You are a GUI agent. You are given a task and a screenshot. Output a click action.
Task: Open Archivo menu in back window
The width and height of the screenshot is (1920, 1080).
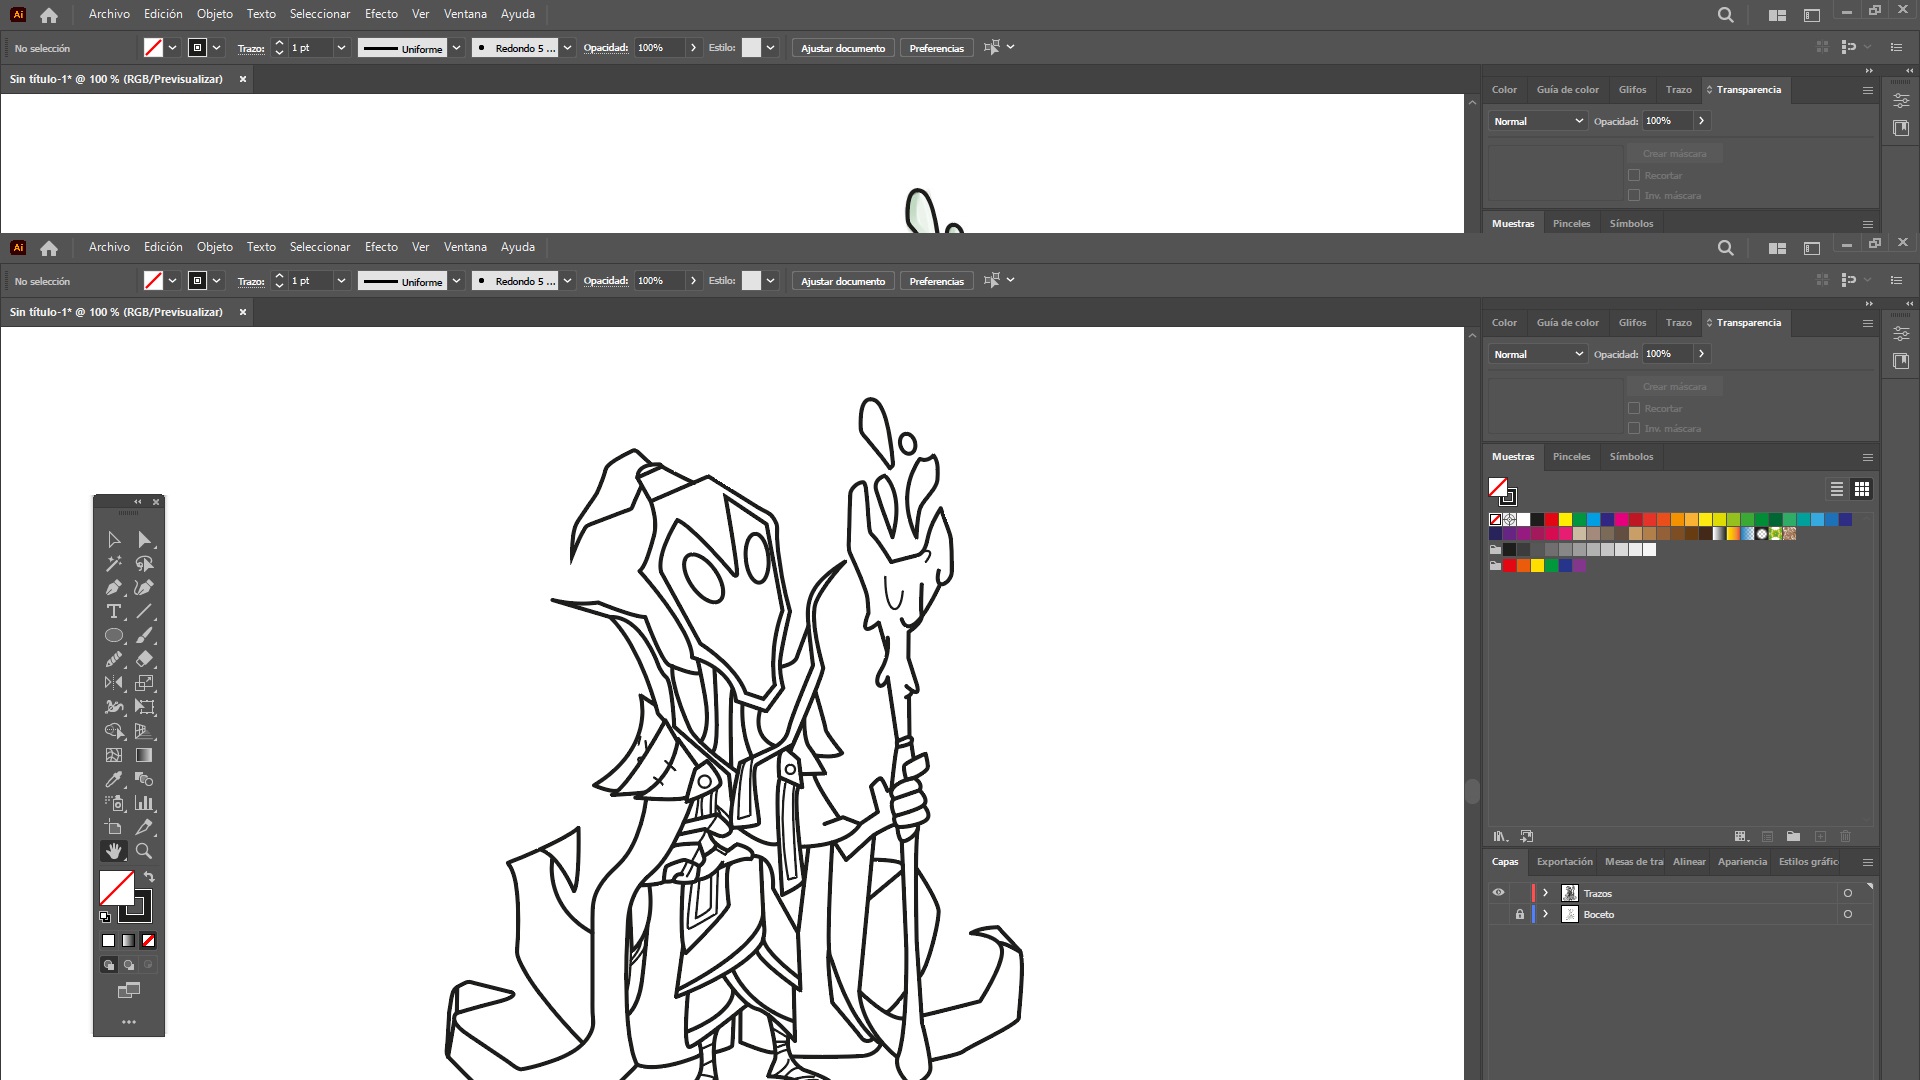click(x=109, y=15)
